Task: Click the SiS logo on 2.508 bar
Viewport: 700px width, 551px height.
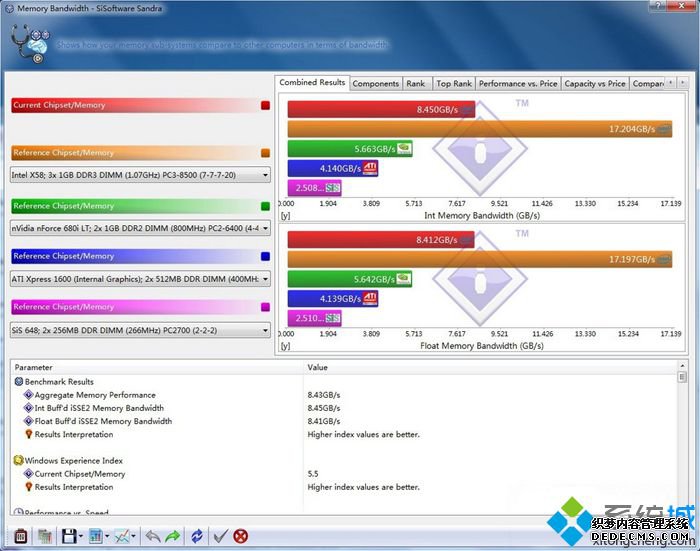Action: coord(333,188)
